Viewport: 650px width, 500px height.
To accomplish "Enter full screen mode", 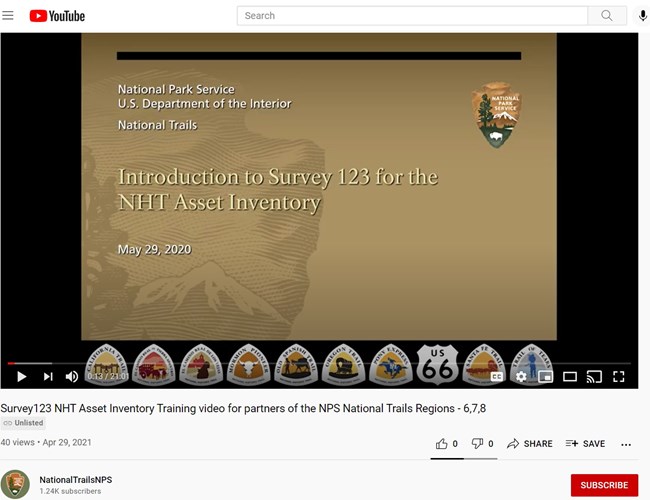I will pyautogui.click(x=619, y=377).
